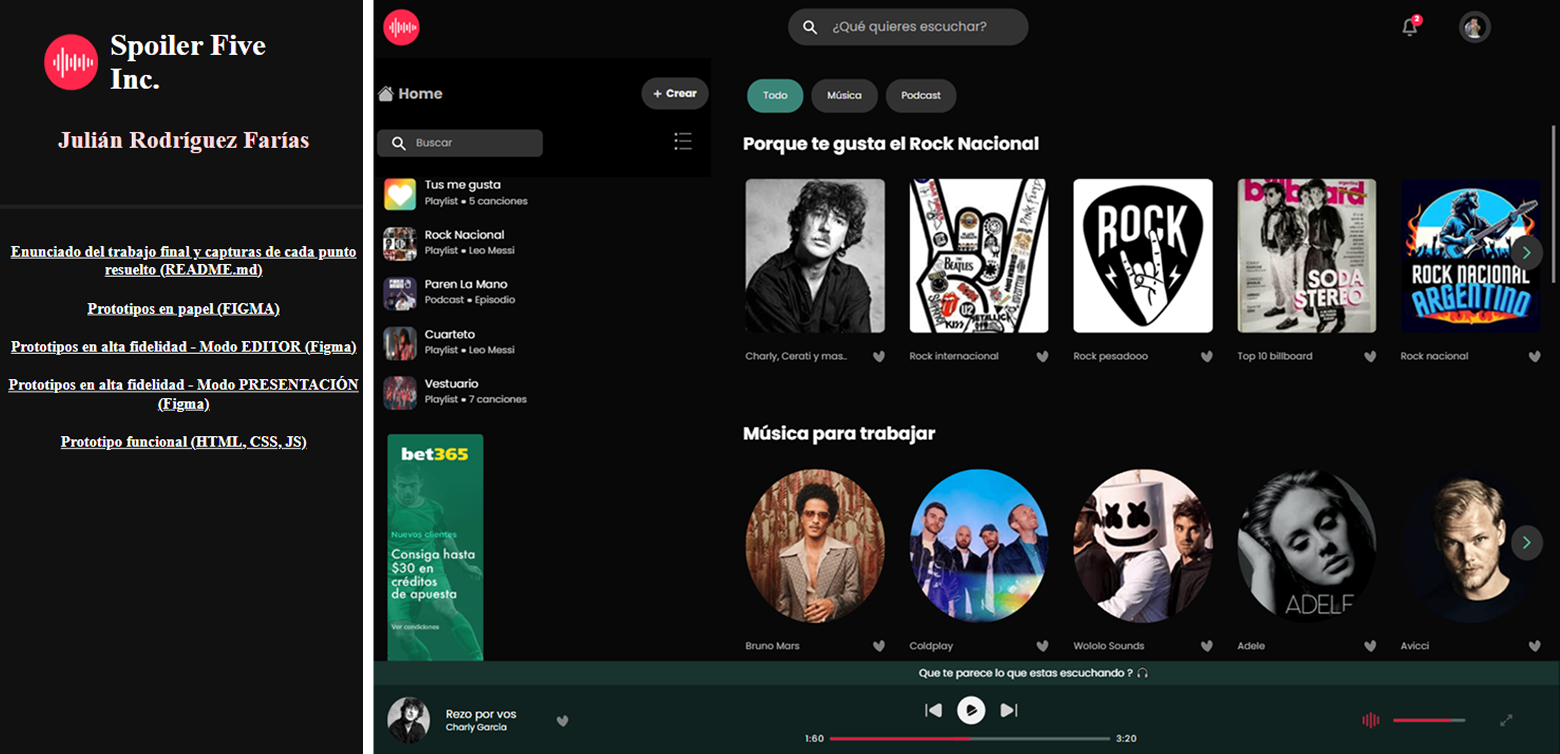The height and width of the screenshot is (754, 1560).
Task: Open the Rock internacional hand cover
Action: 979,256
